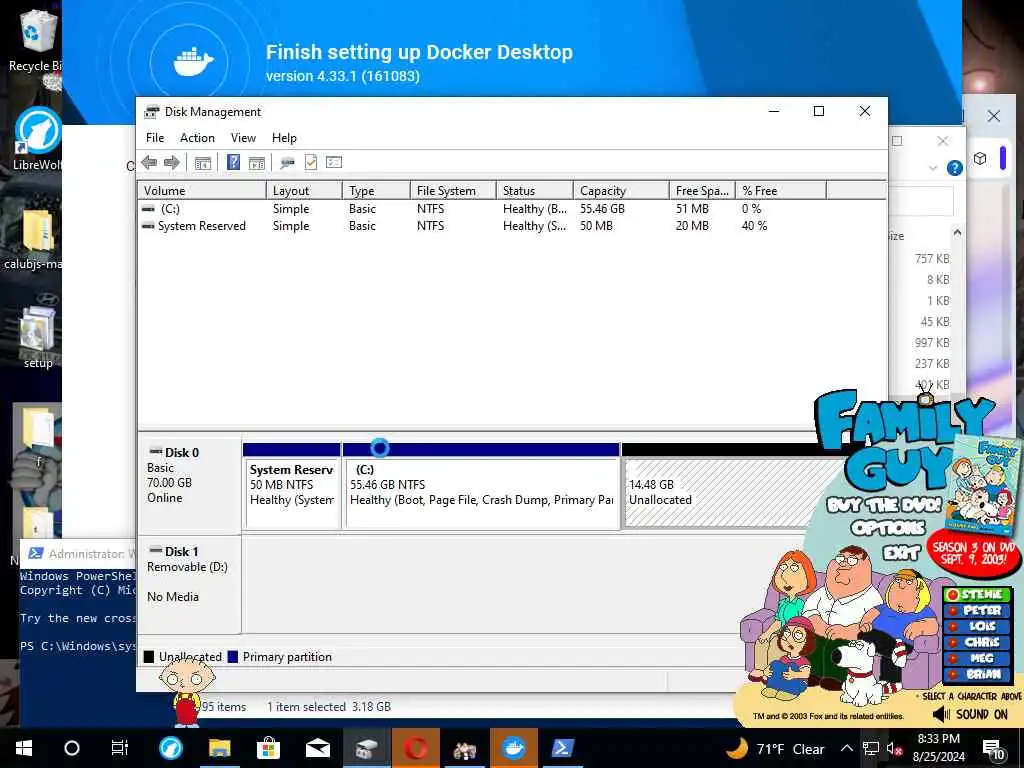Image resolution: width=1024 pixels, height=768 pixels.
Task: Expand the system tray hidden icons chevron
Action: point(846,748)
